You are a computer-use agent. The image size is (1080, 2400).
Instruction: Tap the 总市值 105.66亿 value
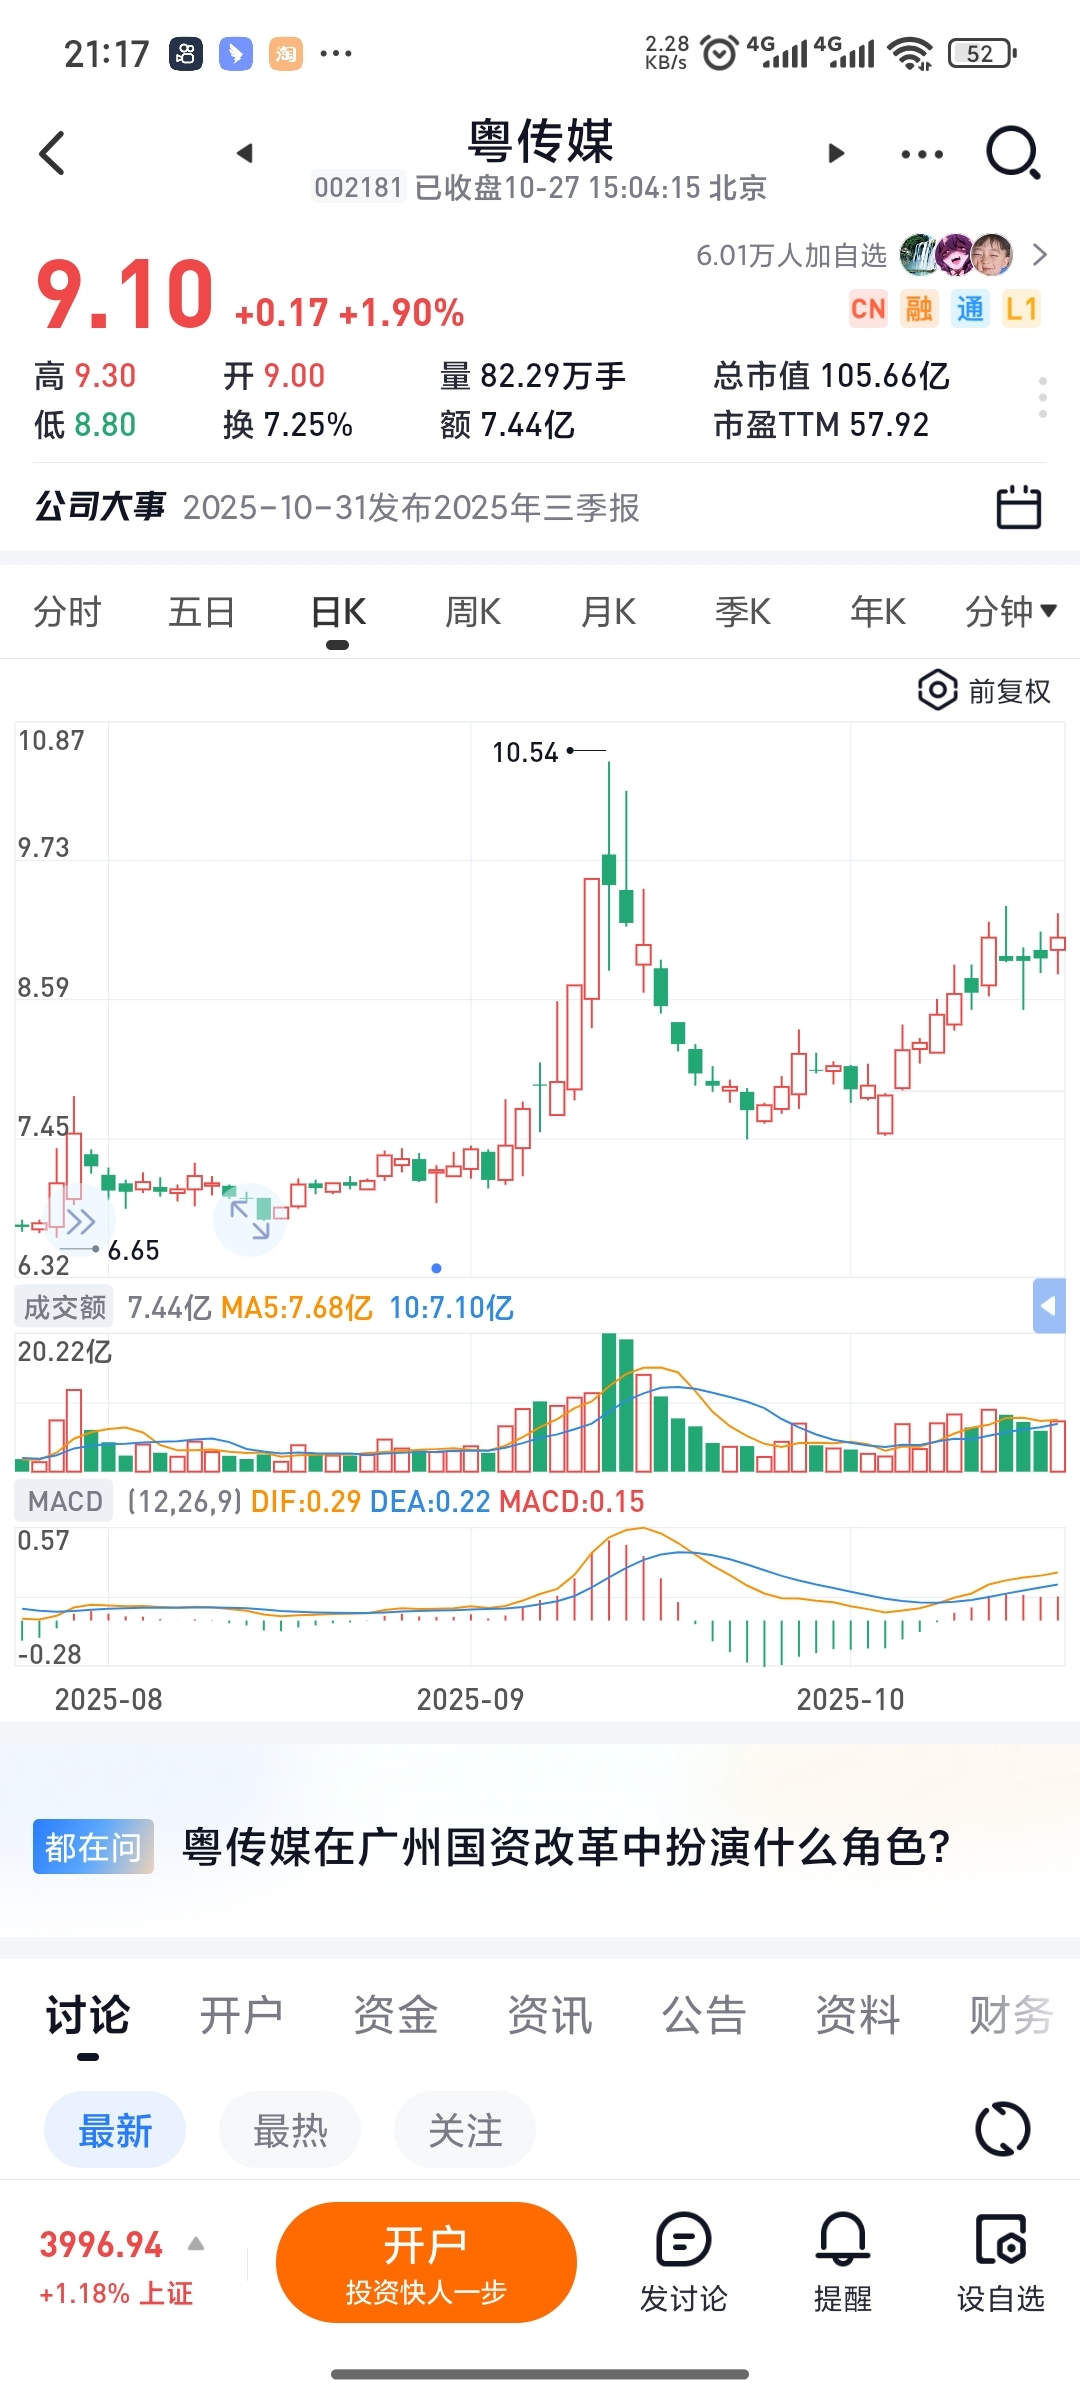(x=832, y=376)
